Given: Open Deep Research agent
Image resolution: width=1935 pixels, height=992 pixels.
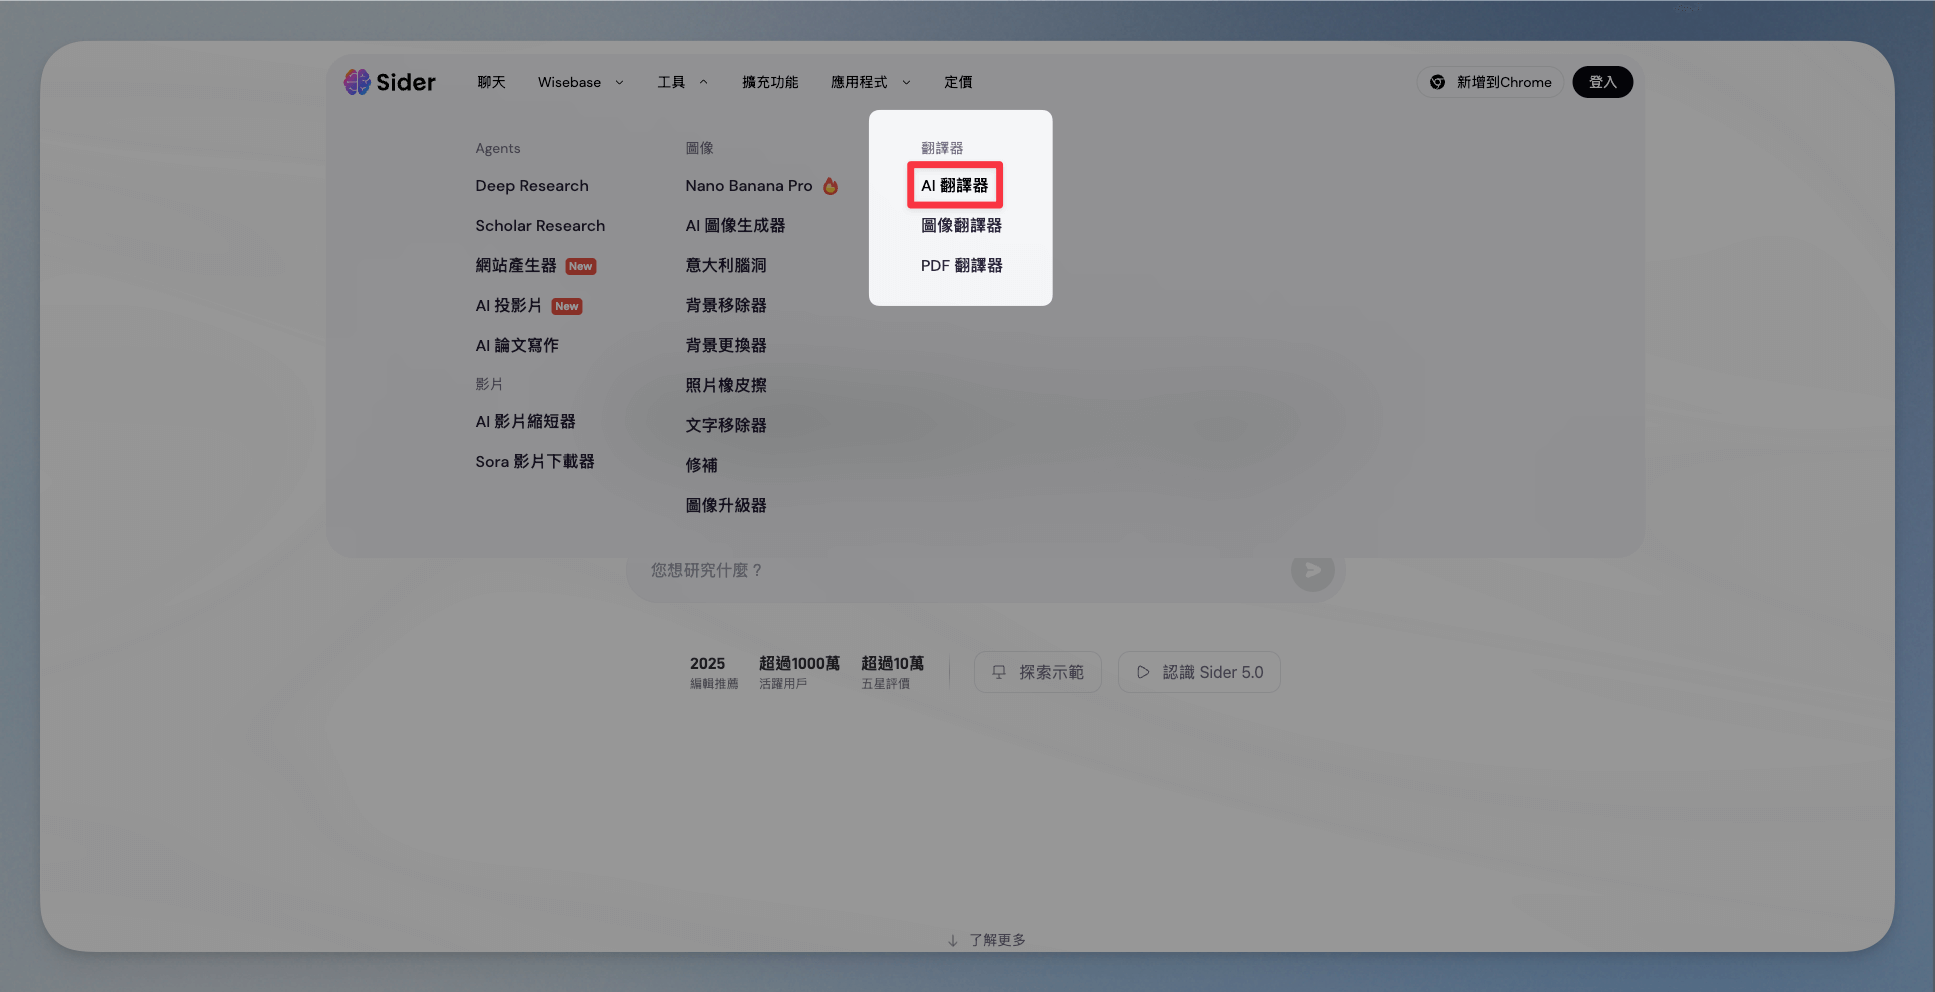Looking at the screenshot, I should click(532, 186).
